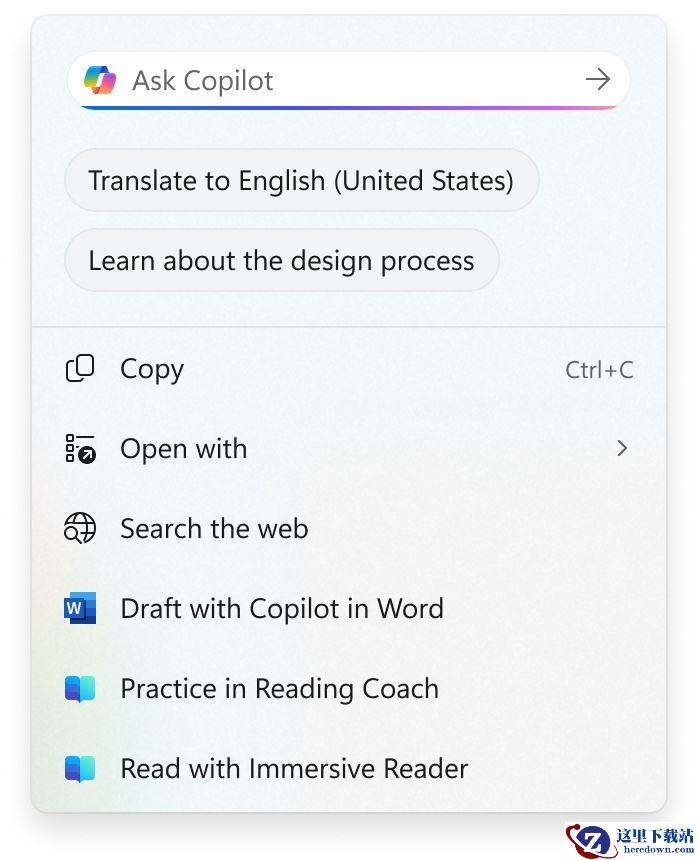Select Practice in Reading Coach

click(x=279, y=689)
